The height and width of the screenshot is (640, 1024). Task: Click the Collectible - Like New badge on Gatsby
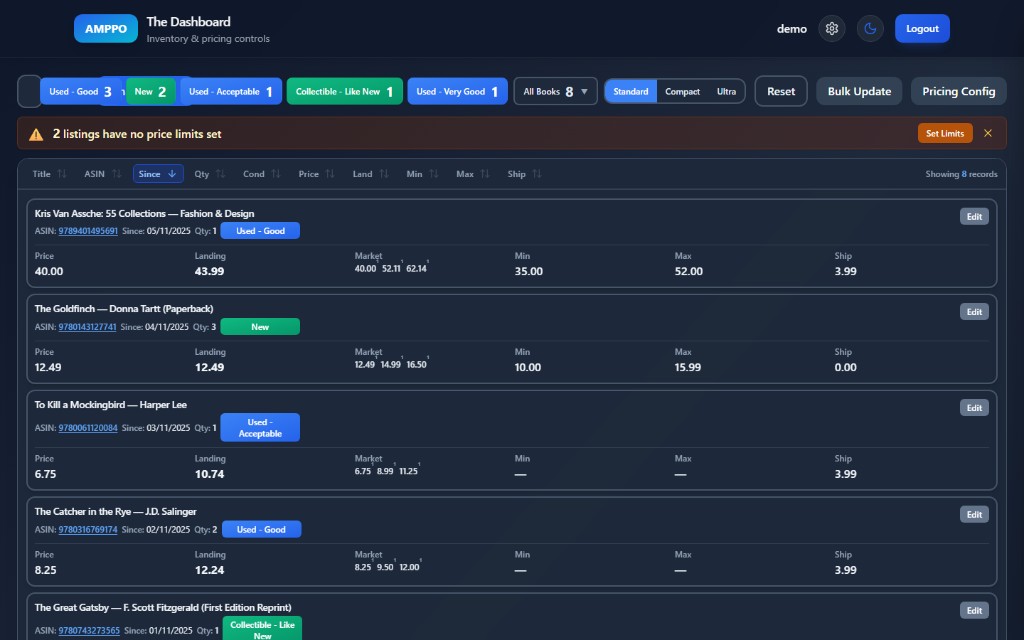click(262, 629)
